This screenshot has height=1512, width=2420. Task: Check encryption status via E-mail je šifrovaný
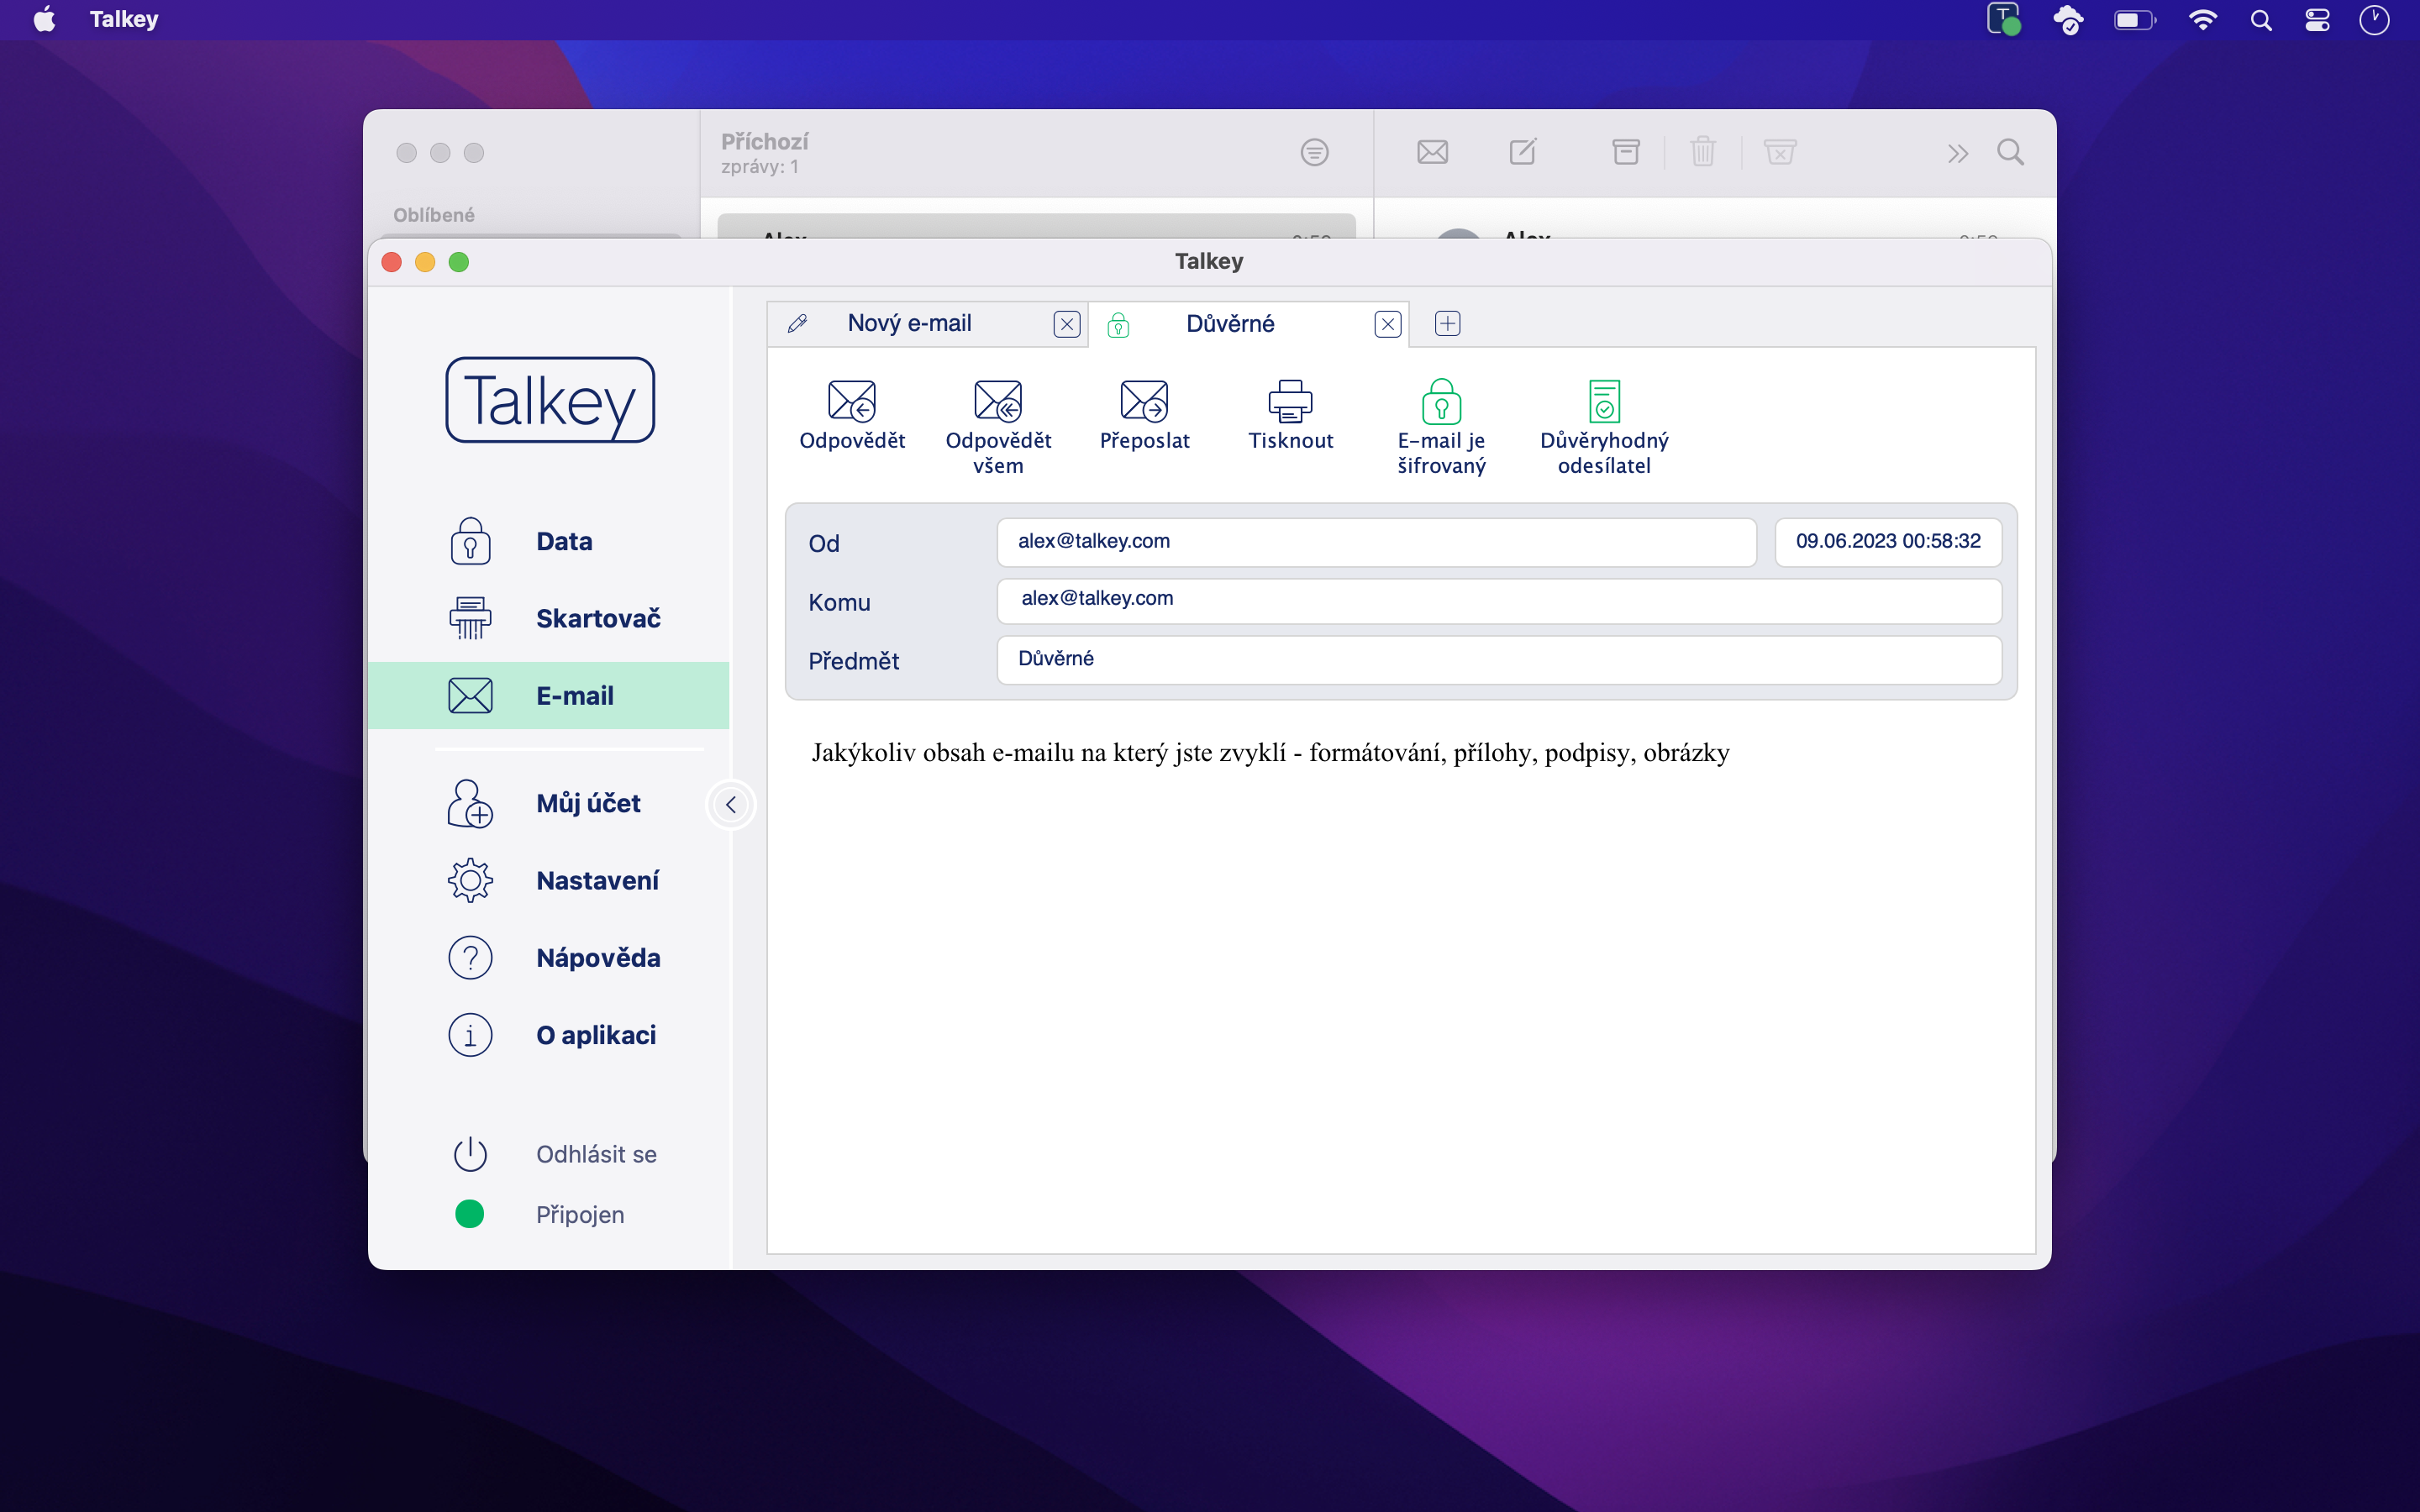[x=1440, y=403]
